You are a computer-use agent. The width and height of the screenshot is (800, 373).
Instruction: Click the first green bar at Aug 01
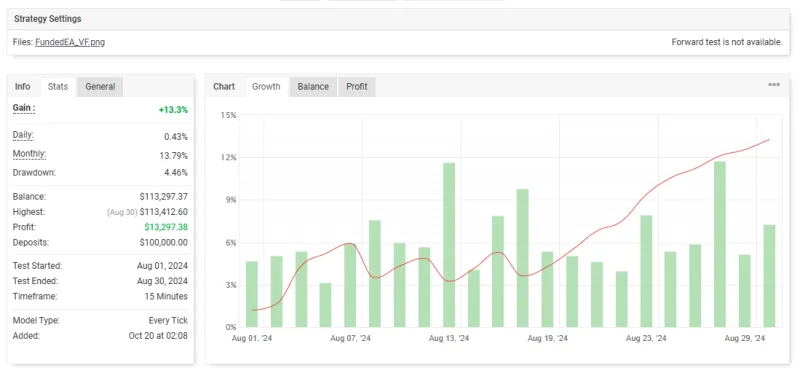tap(252, 294)
